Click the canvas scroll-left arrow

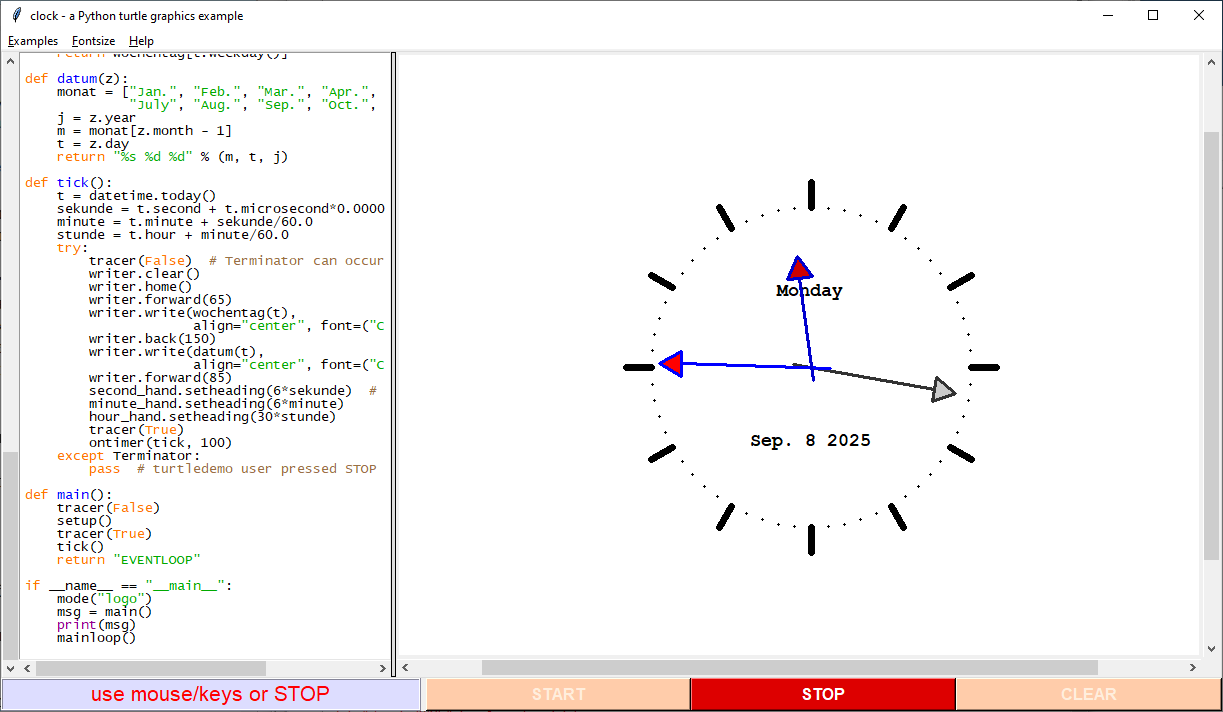[407, 668]
